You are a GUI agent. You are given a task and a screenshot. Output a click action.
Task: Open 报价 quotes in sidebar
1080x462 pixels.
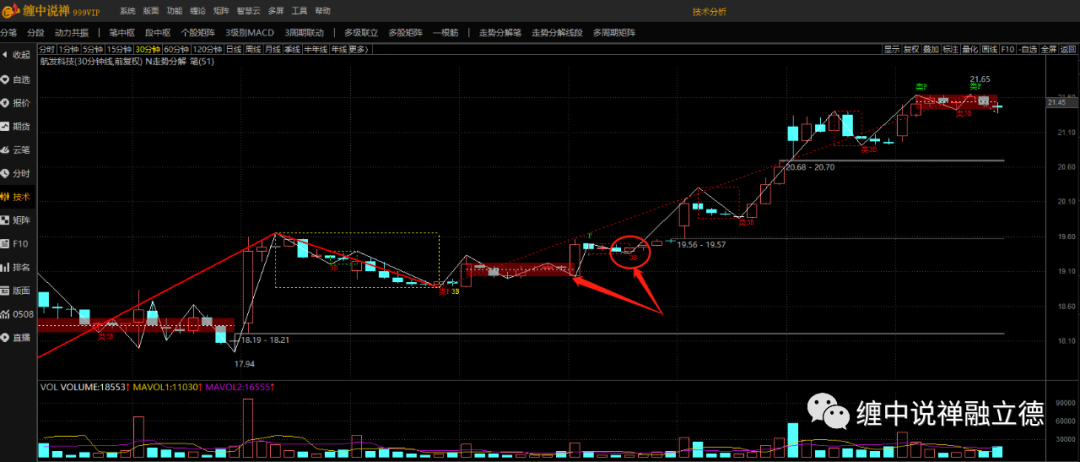pyautogui.click(x=17, y=103)
